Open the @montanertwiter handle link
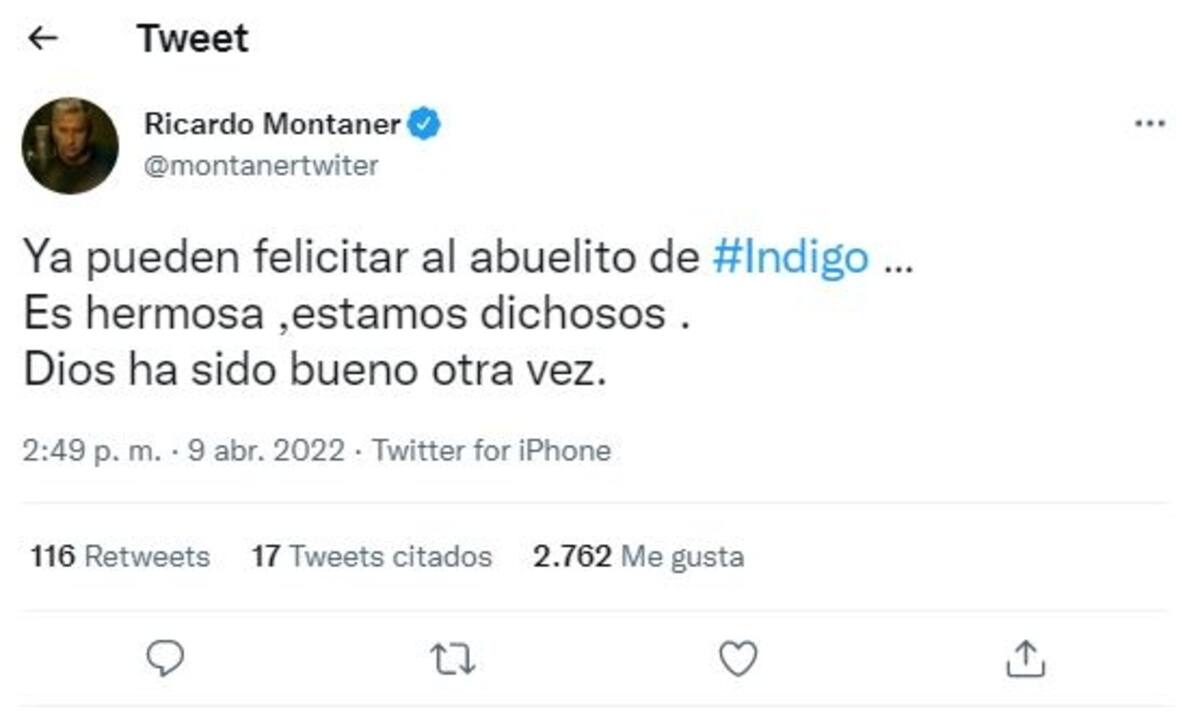This screenshot has width=1200, height=720. pos(261,165)
